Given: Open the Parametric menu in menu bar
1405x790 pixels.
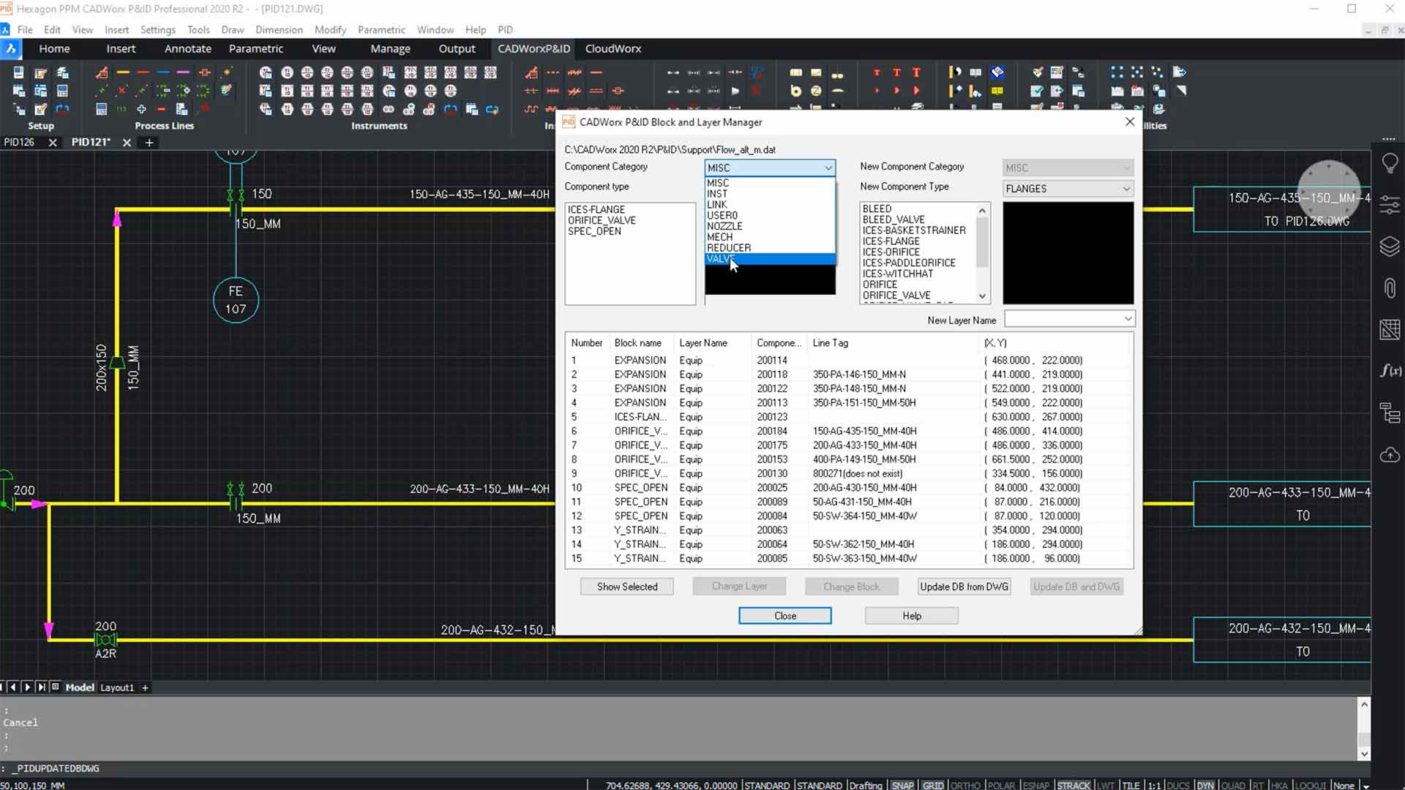Looking at the screenshot, I should pos(381,30).
